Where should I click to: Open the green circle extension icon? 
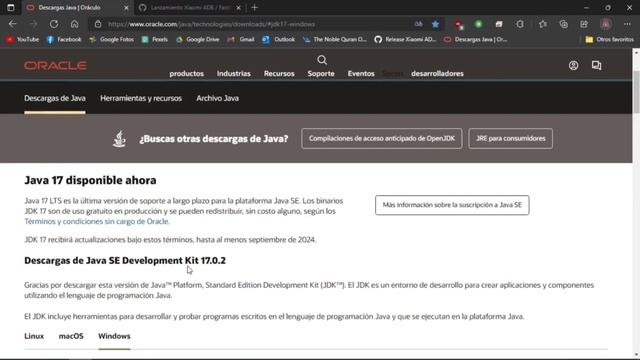pyautogui.click(x=479, y=24)
